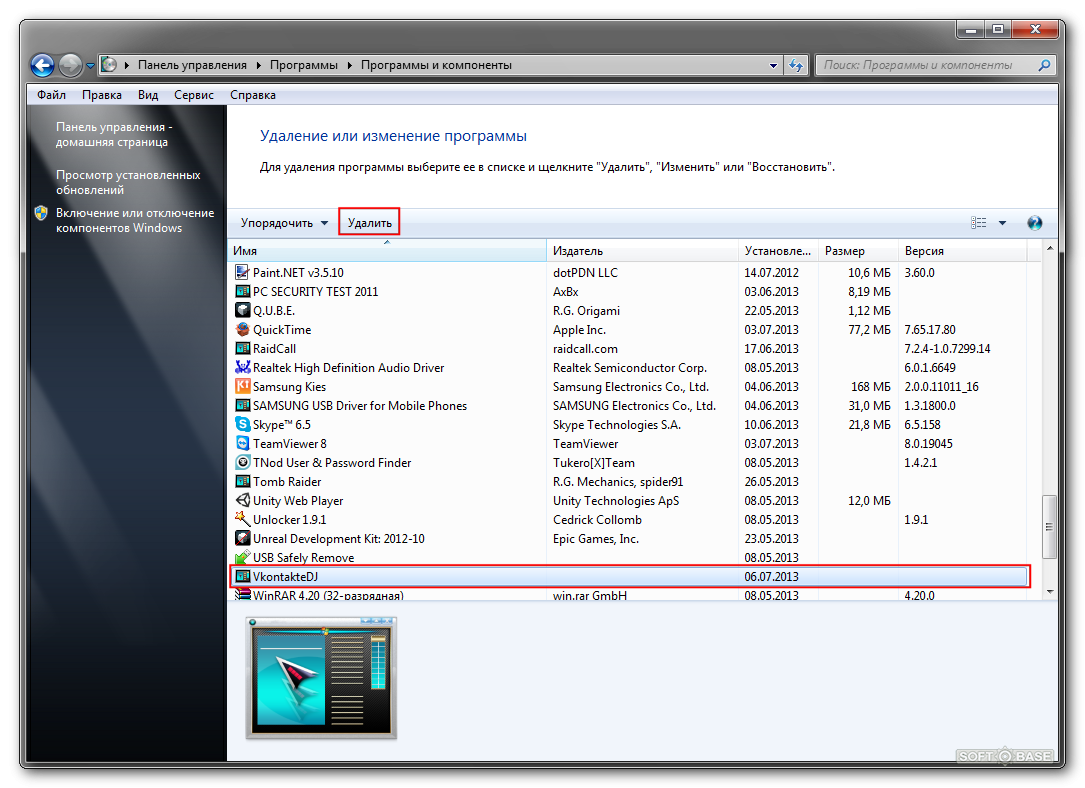Open Включение или отключение компонентов Windows
The width and height of the screenshot is (1085, 788).
click(135, 220)
